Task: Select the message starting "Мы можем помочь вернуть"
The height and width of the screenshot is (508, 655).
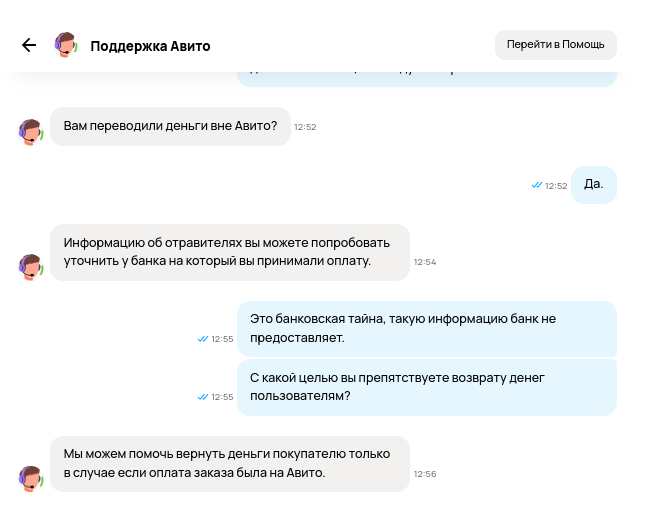Action: click(229, 463)
